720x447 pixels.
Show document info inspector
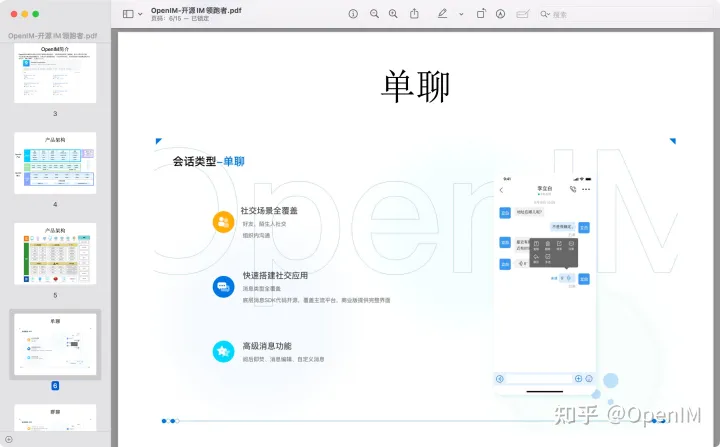point(353,14)
